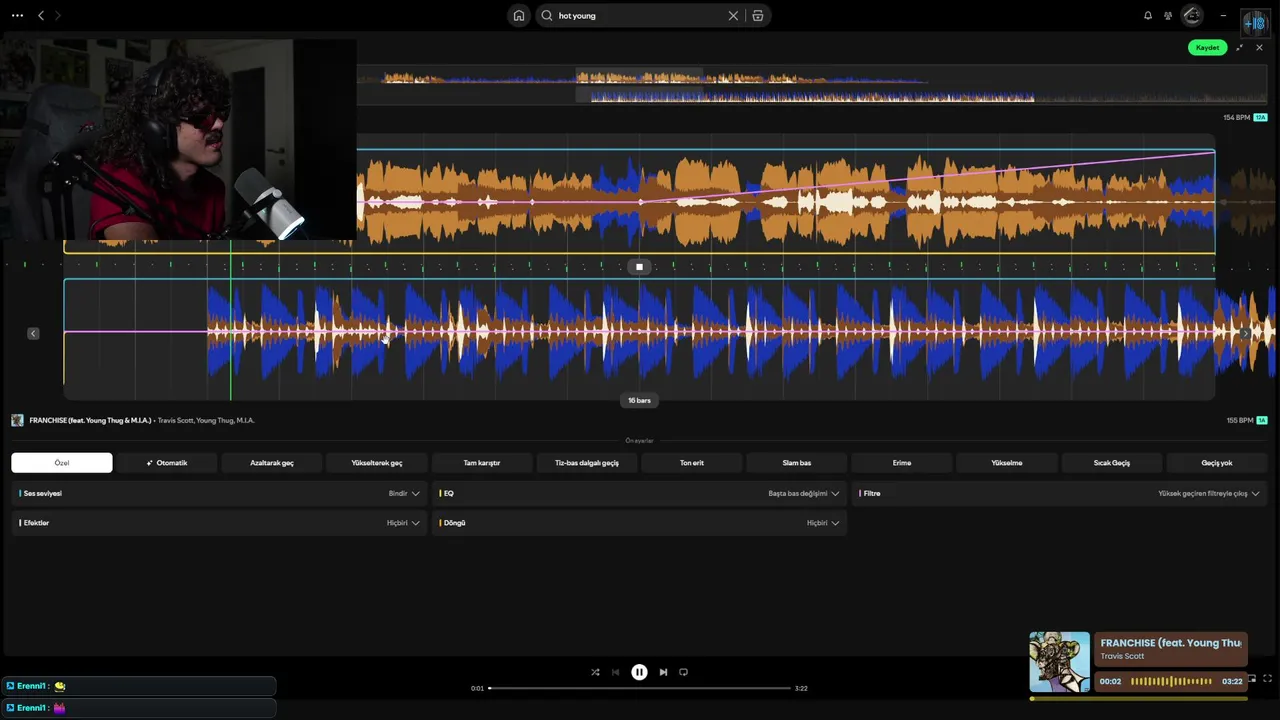Select the Otomatik transition preset
This screenshot has width=1280, height=720.
tap(167, 463)
